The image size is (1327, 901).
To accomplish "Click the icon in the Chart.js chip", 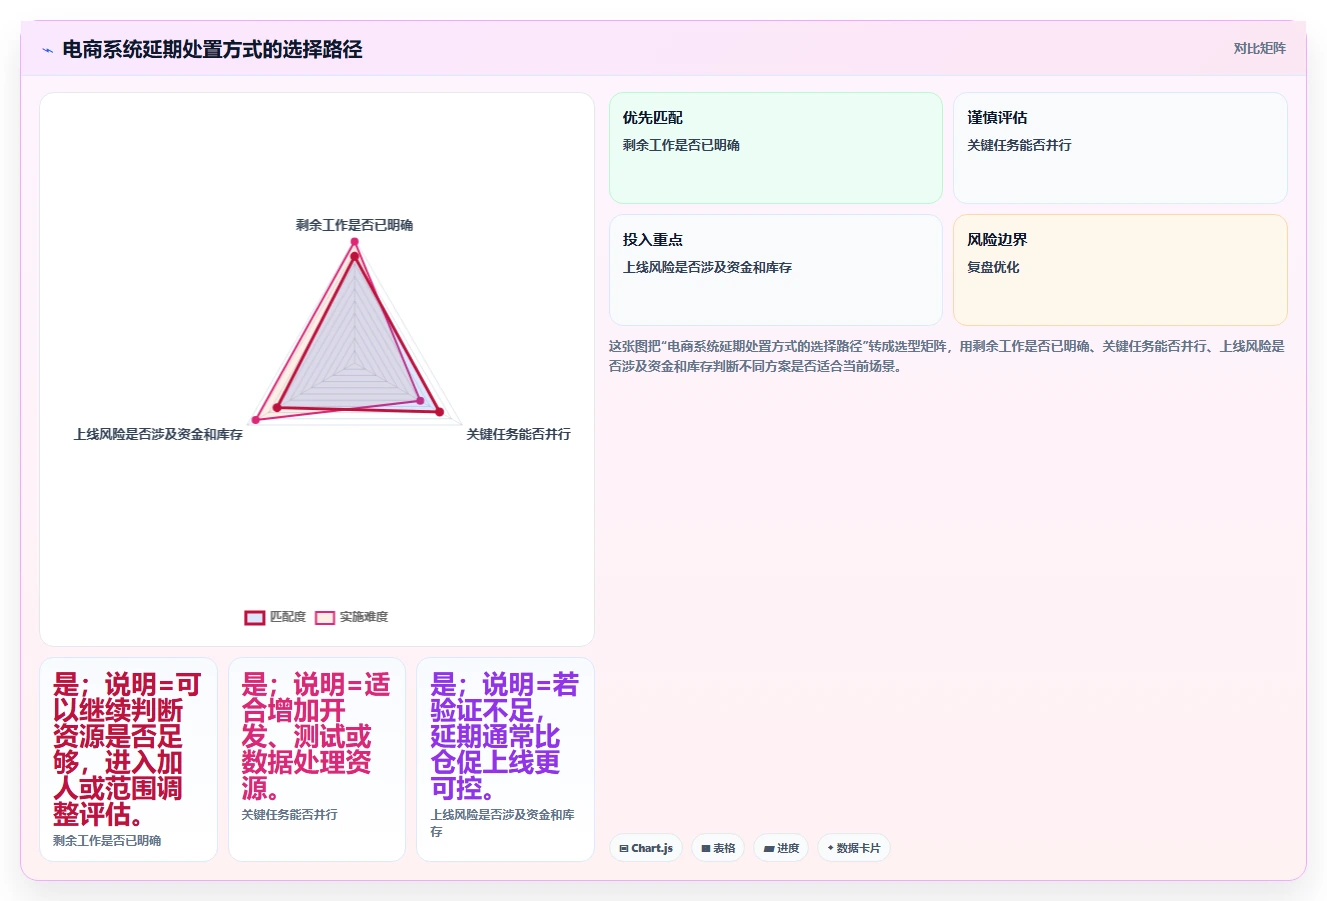I will [624, 848].
